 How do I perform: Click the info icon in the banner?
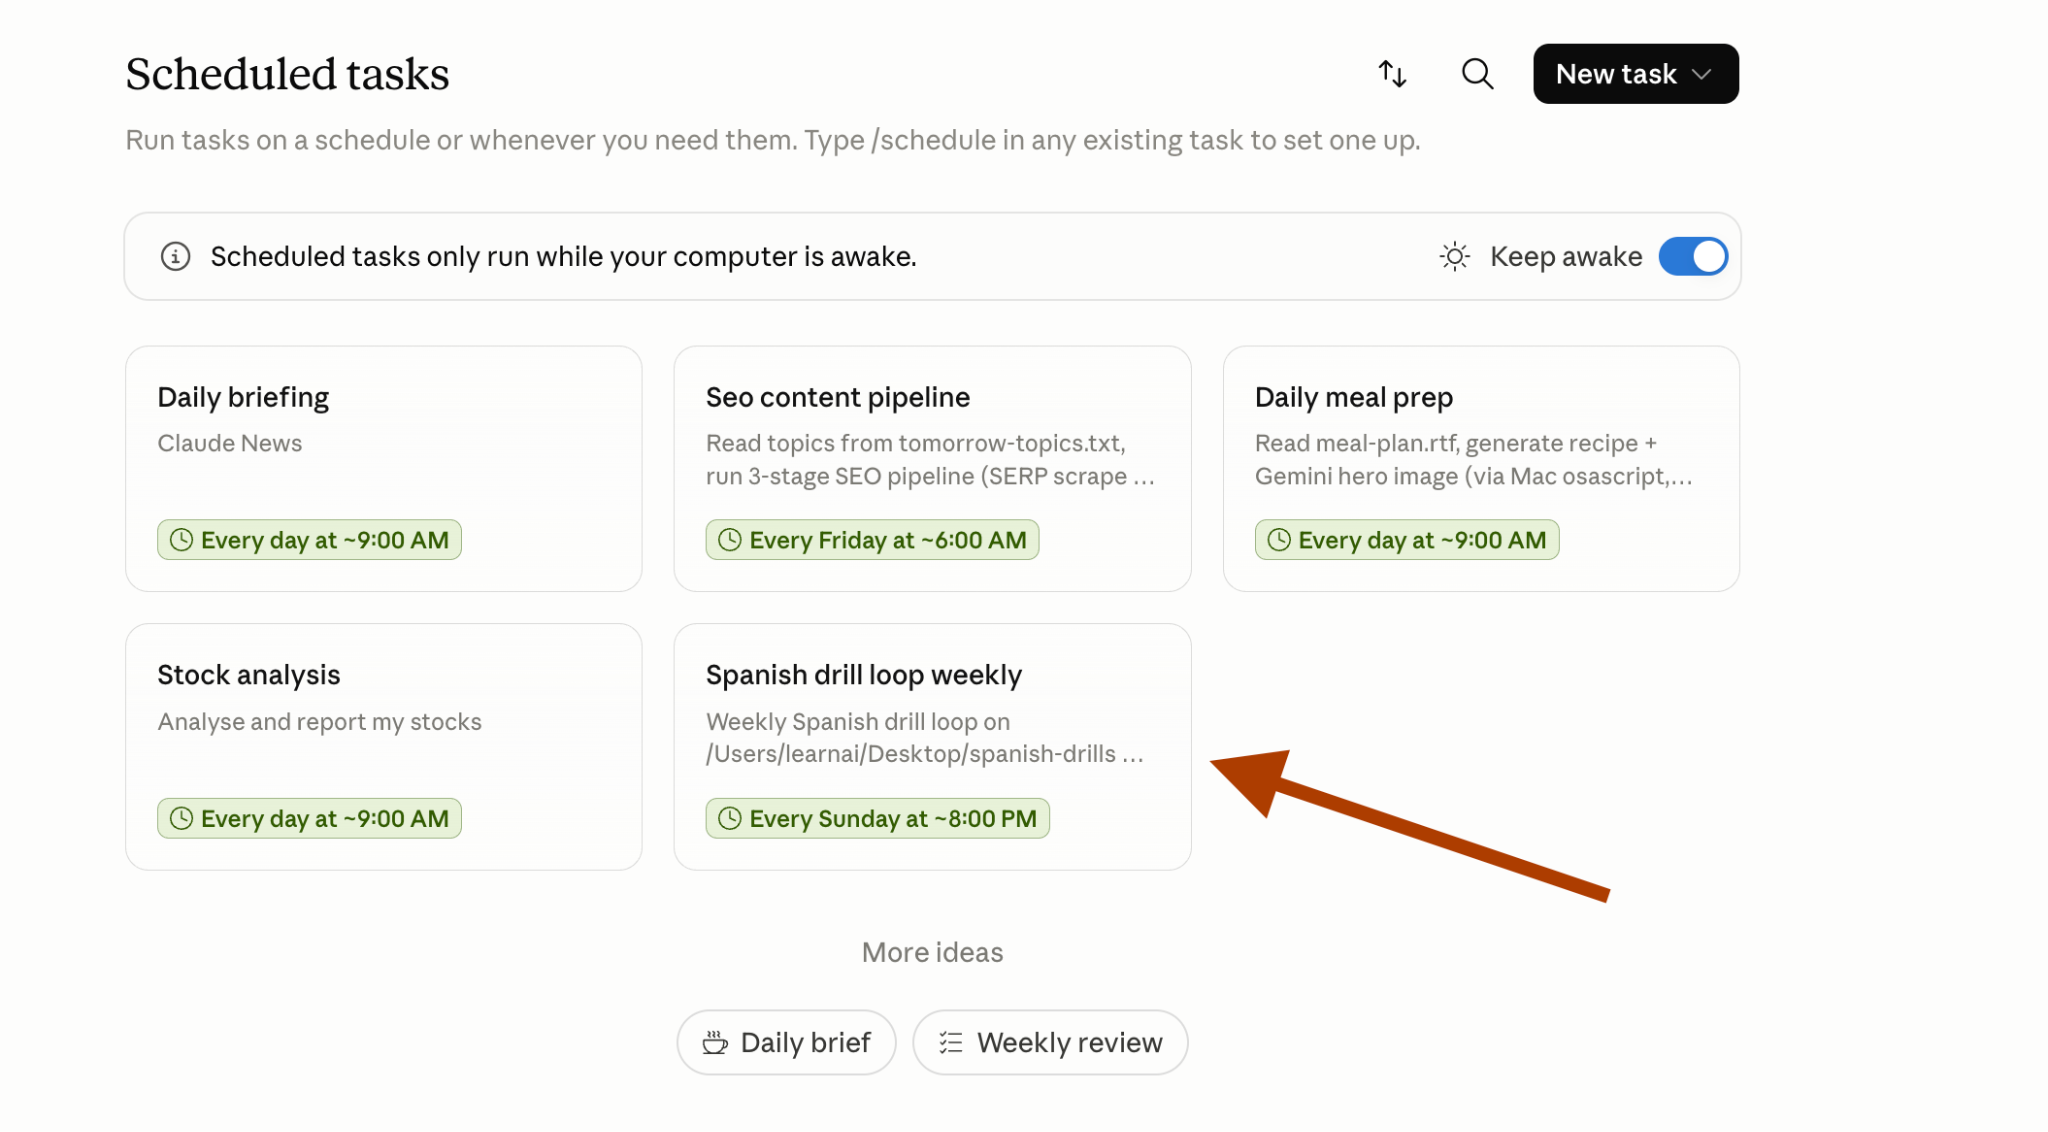(x=175, y=257)
